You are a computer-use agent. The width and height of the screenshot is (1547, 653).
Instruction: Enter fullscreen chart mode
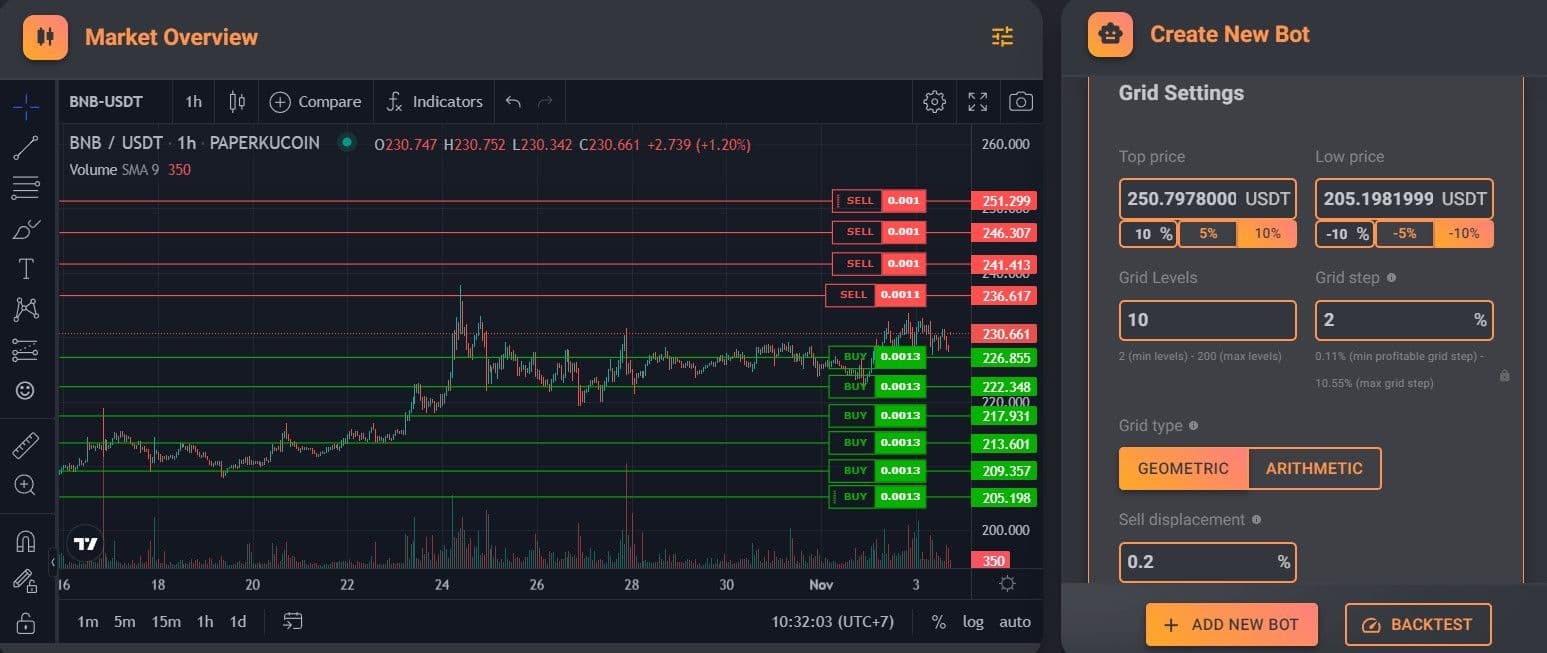tap(977, 102)
